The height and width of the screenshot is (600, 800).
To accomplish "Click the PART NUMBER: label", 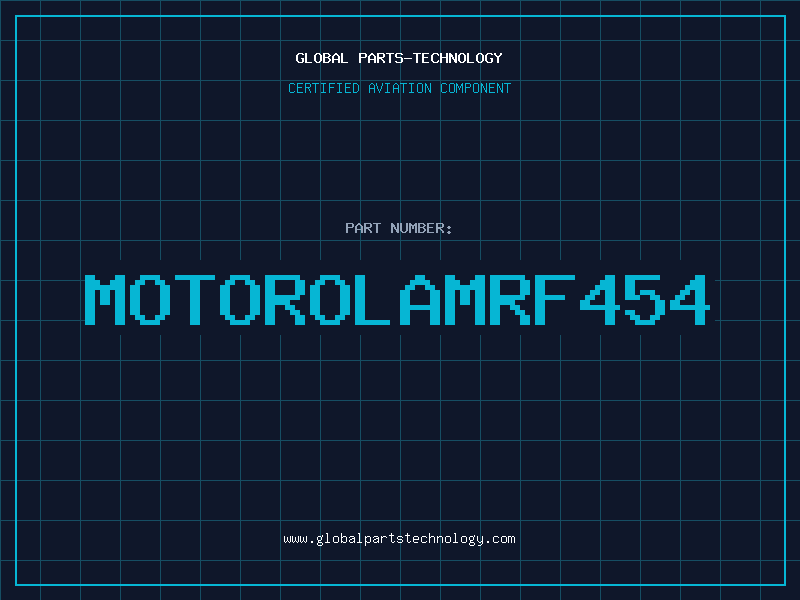I will (x=399, y=228).
